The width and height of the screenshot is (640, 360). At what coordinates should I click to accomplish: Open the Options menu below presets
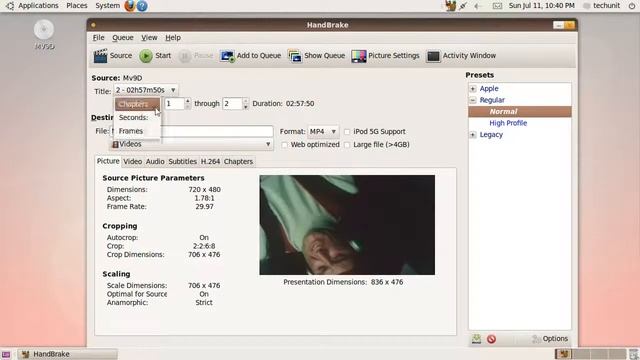[x=550, y=339]
